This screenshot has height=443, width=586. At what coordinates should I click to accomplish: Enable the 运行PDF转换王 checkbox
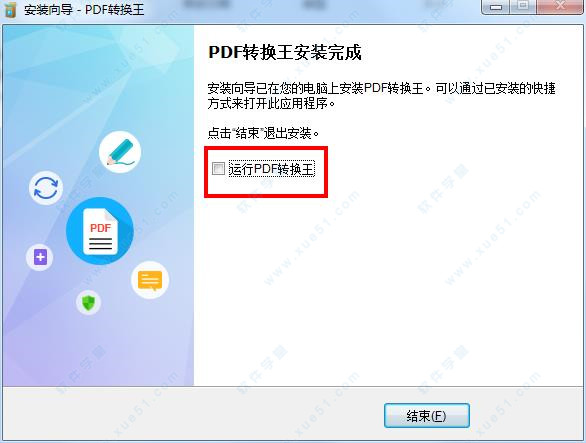pyautogui.click(x=218, y=169)
